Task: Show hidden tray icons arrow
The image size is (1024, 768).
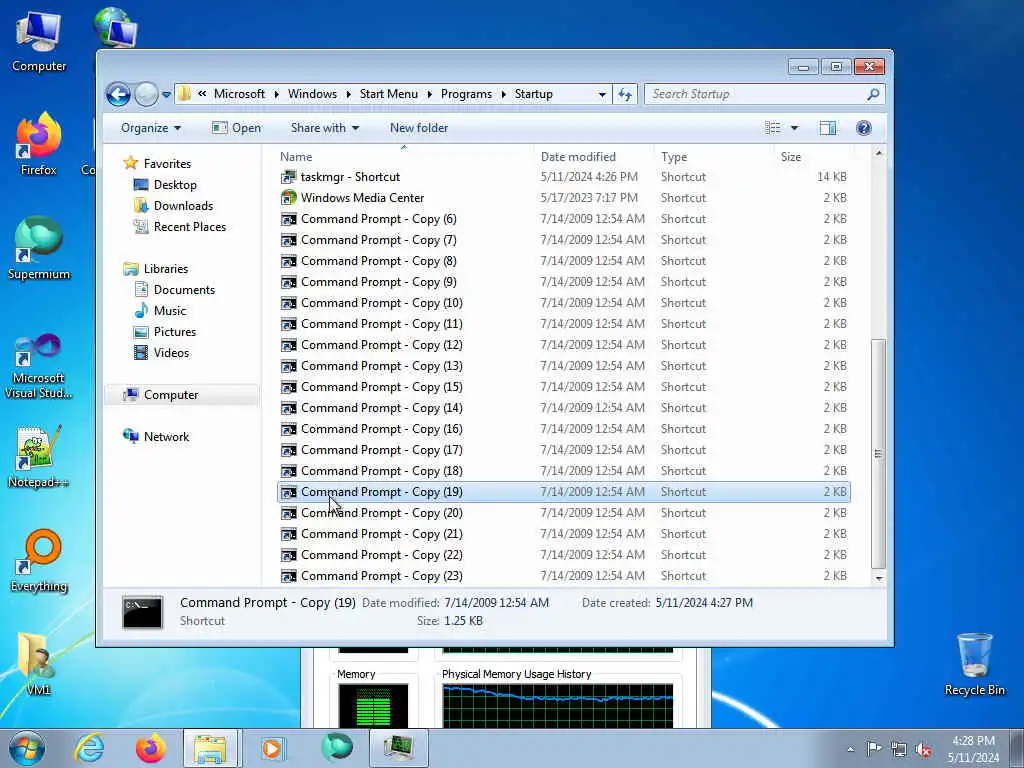Action: click(850, 749)
